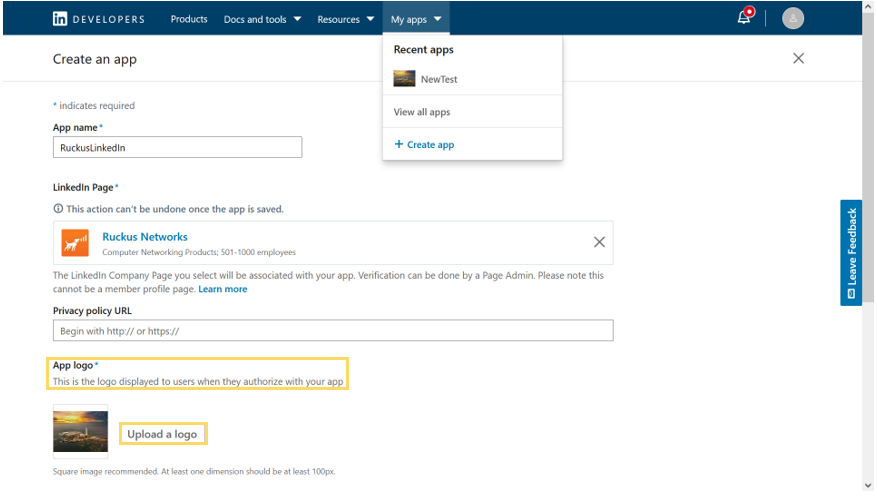The image size is (877, 497).
Task: Click the Create an app title
Action: click(95, 59)
